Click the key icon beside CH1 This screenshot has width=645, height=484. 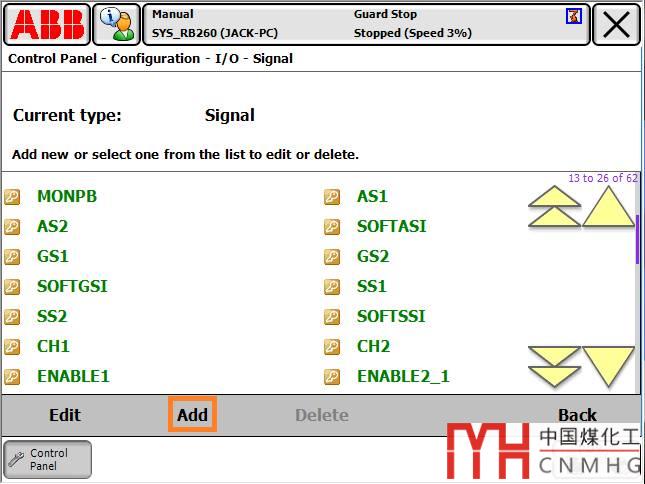coord(12,347)
